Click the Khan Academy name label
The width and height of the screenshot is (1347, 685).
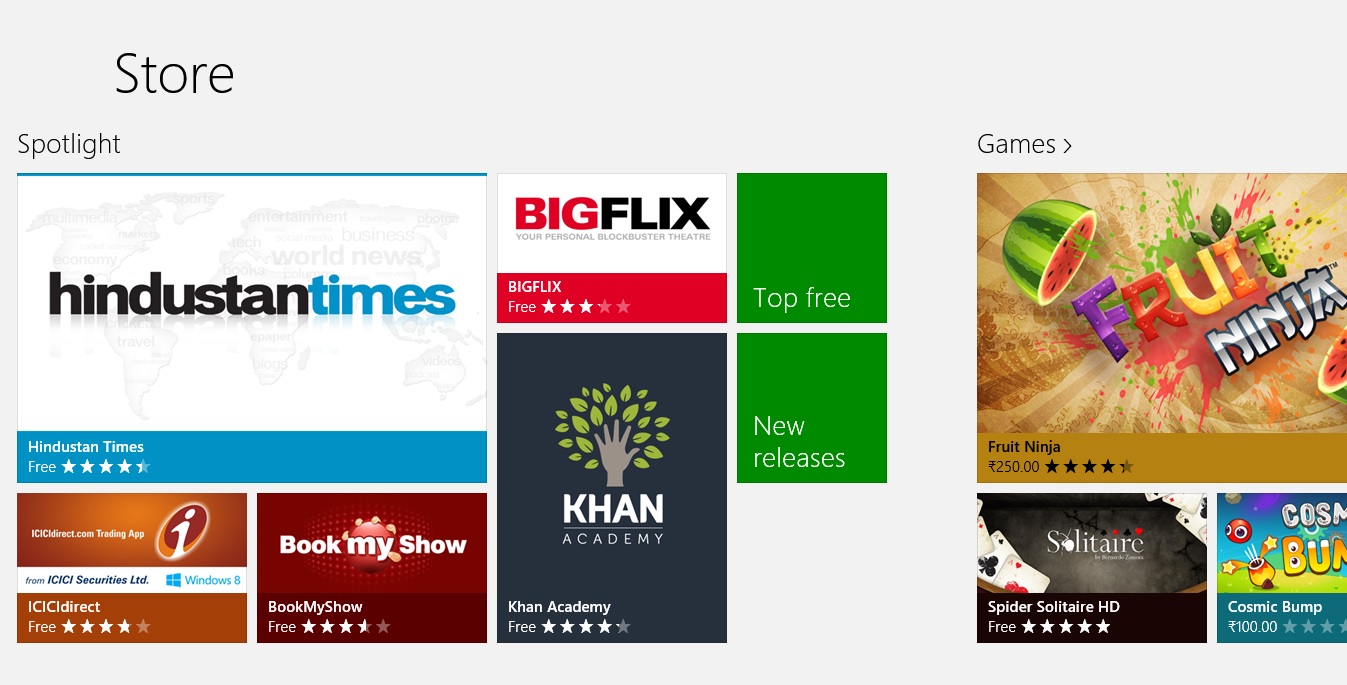click(x=559, y=607)
